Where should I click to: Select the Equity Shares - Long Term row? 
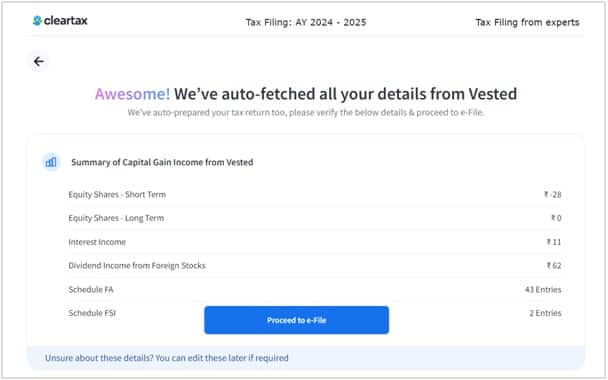tap(314, 218)
